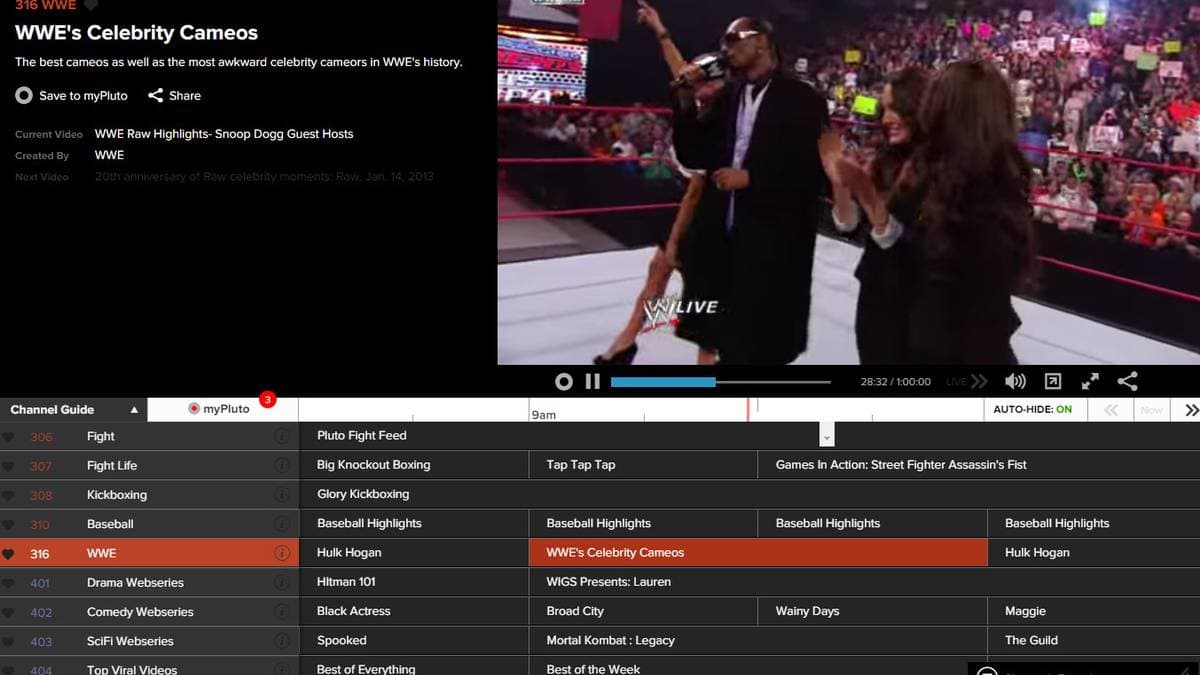Open the info icon for 403 SciFi Webseries
The height and width of the screenshot is (675, 1200).
[282, 641]
